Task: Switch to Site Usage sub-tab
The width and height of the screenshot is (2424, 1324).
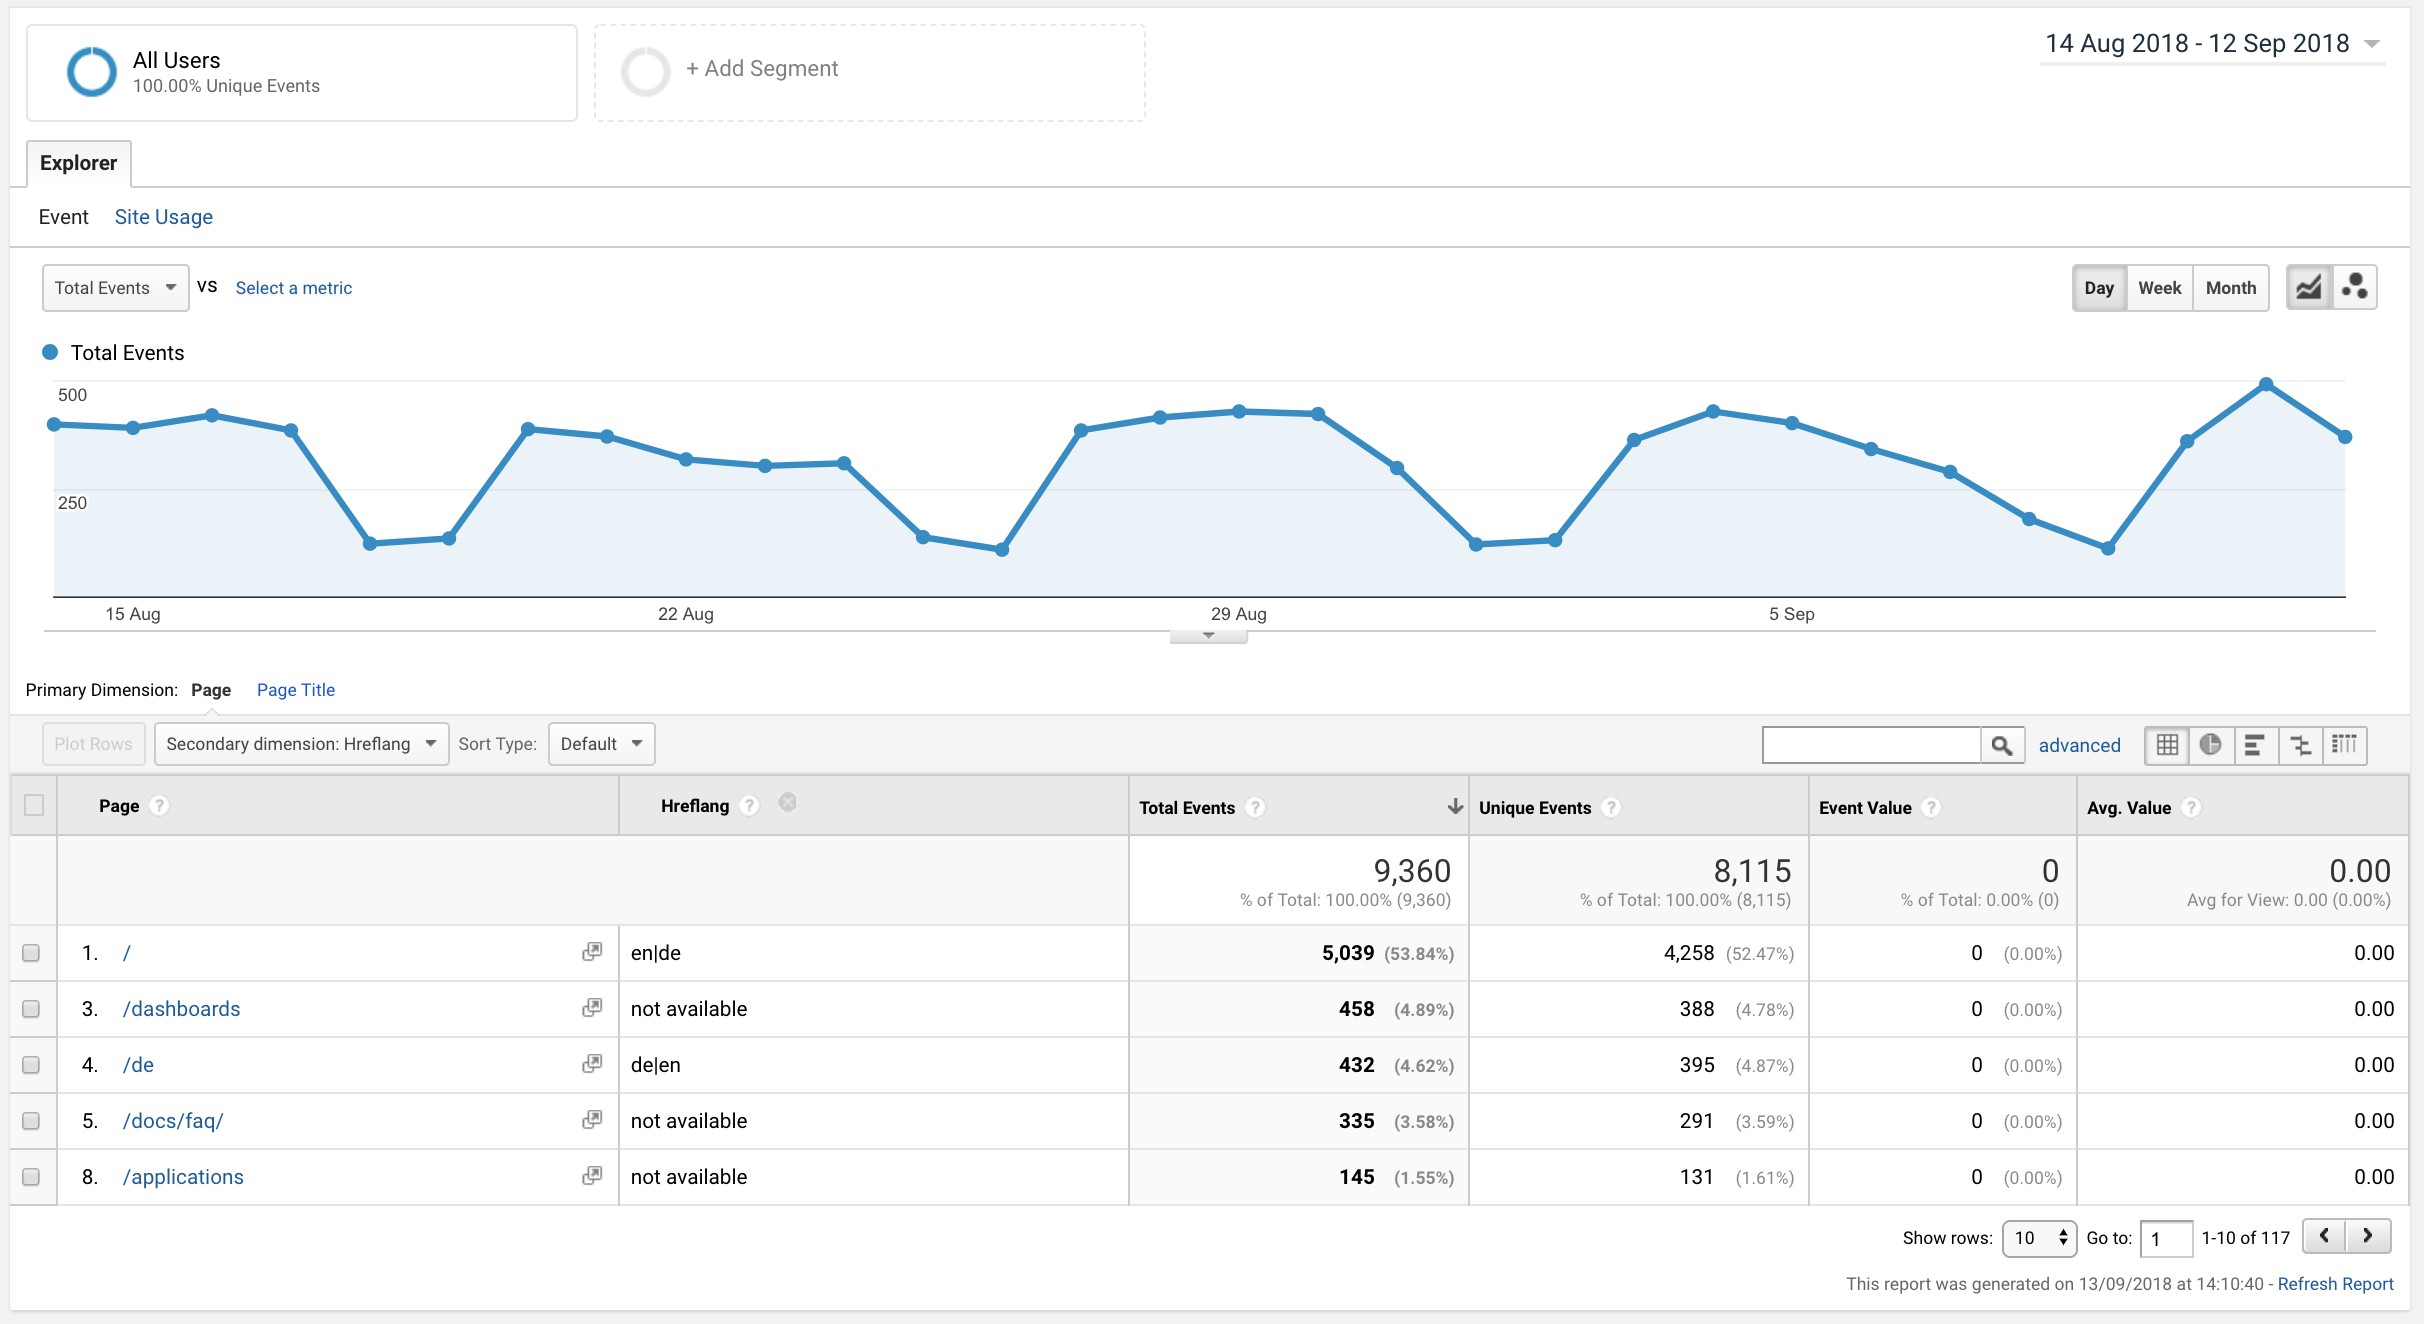Action: pyautogui.click(x=163, y=217)
